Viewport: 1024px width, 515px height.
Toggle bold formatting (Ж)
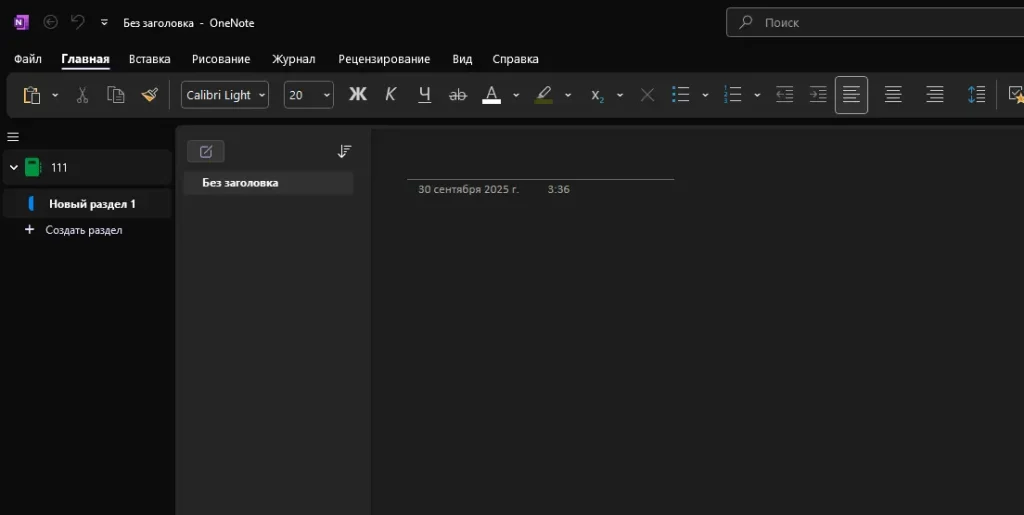point(357,95)
